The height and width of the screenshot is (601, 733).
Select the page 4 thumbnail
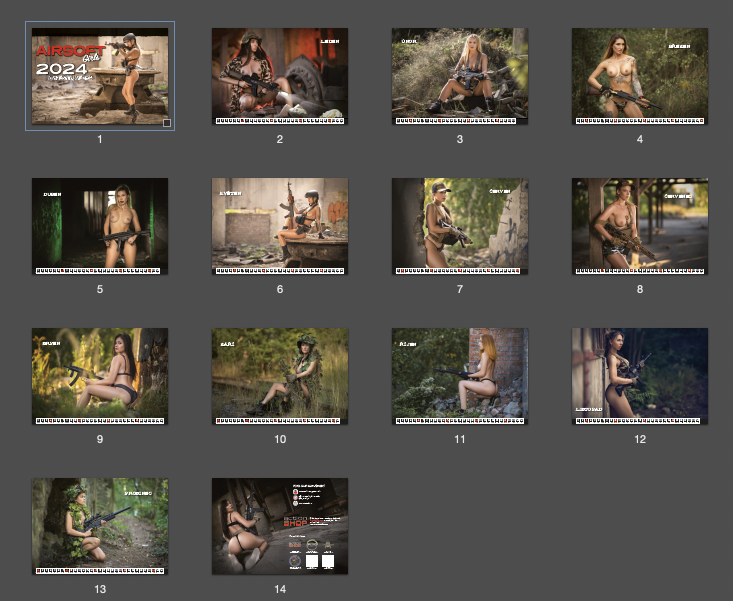[x=640, y=76]
